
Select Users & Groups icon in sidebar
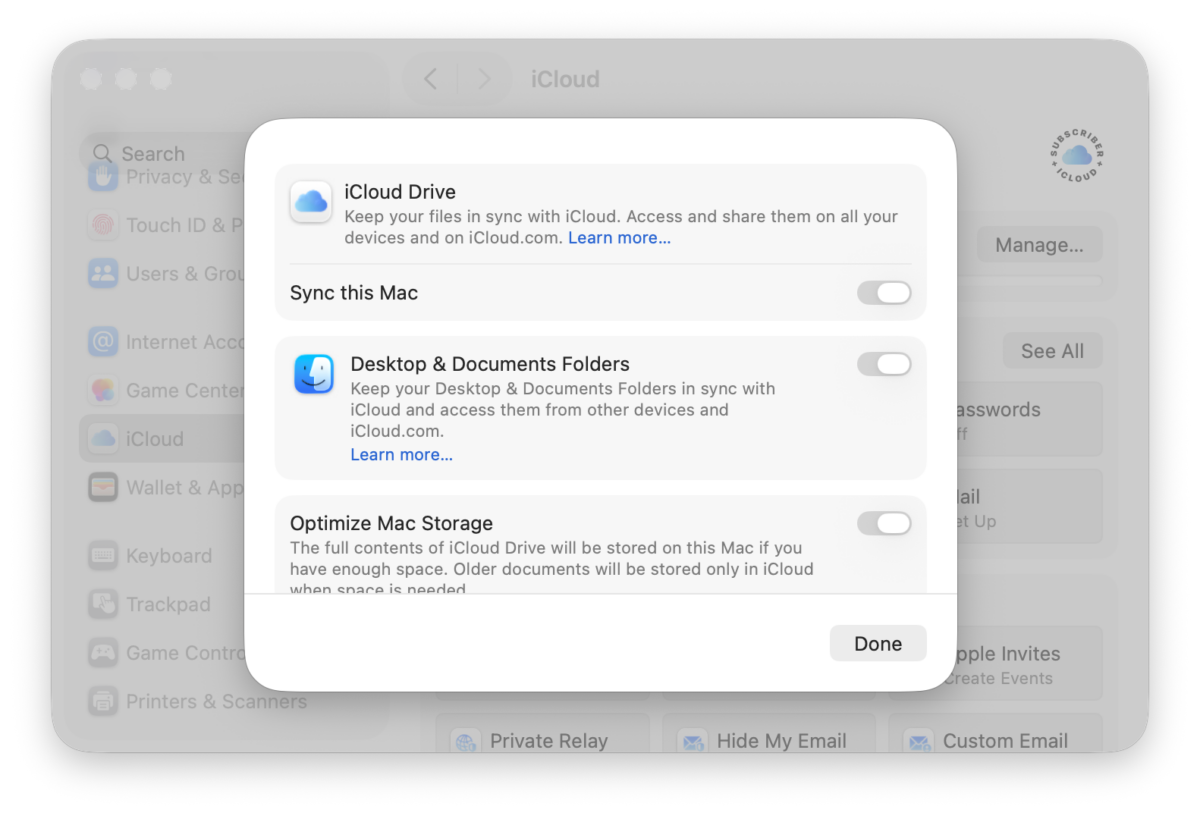tap(103, 273)
